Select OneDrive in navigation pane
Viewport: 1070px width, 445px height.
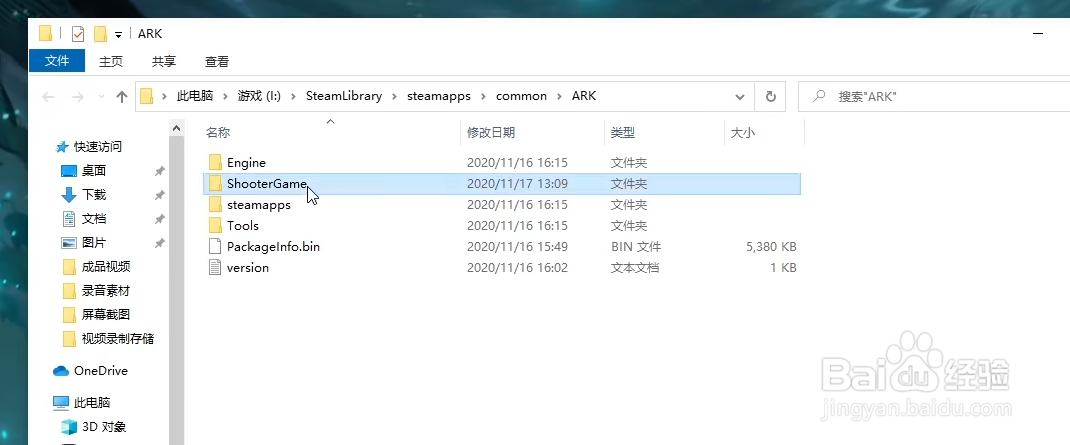coord(100,371)
